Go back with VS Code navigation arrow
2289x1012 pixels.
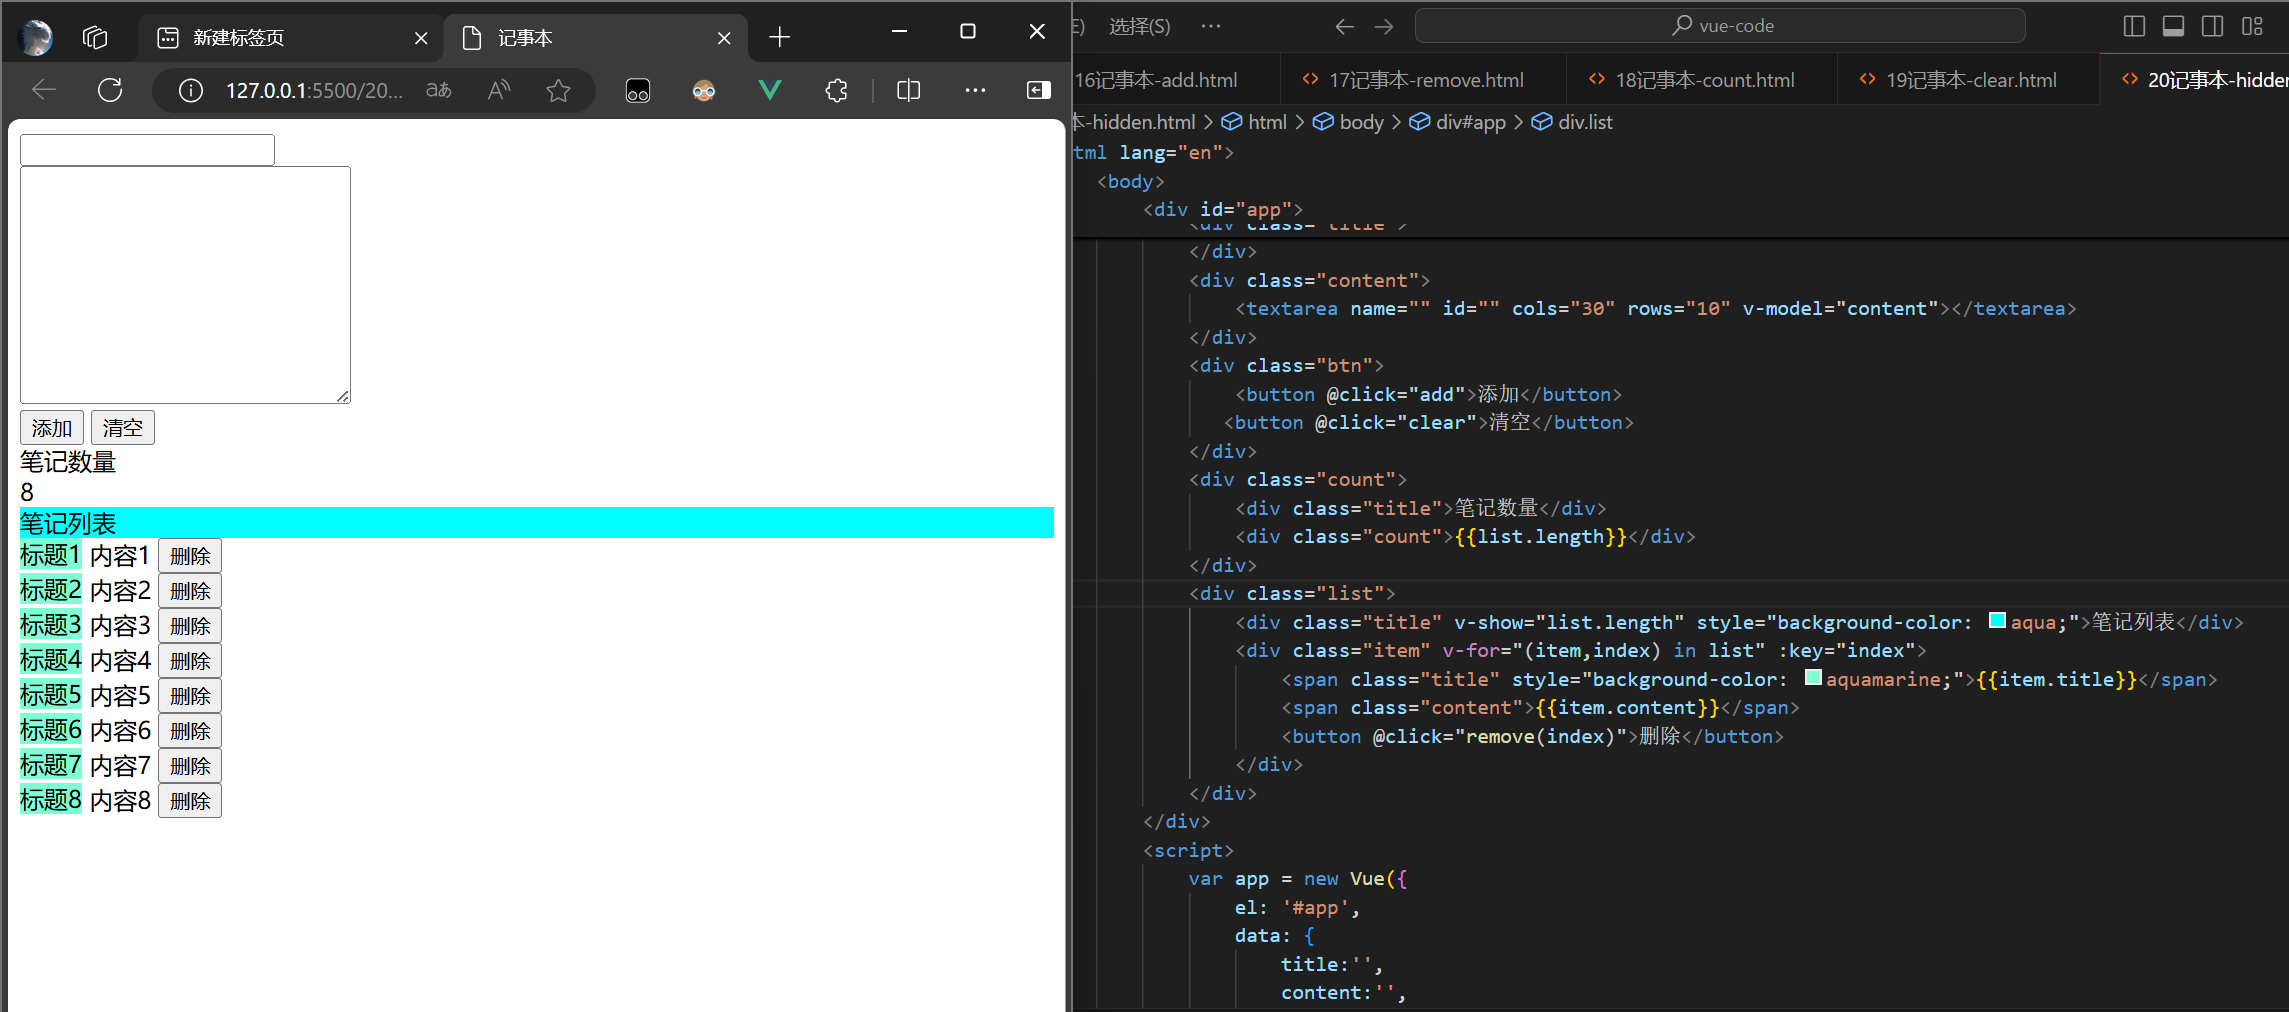(x=1345, y=27)
